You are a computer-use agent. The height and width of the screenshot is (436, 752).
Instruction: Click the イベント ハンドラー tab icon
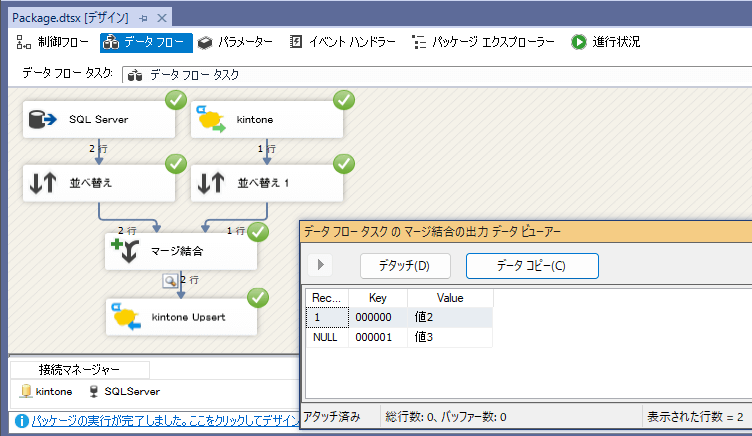tap(296, 42)
